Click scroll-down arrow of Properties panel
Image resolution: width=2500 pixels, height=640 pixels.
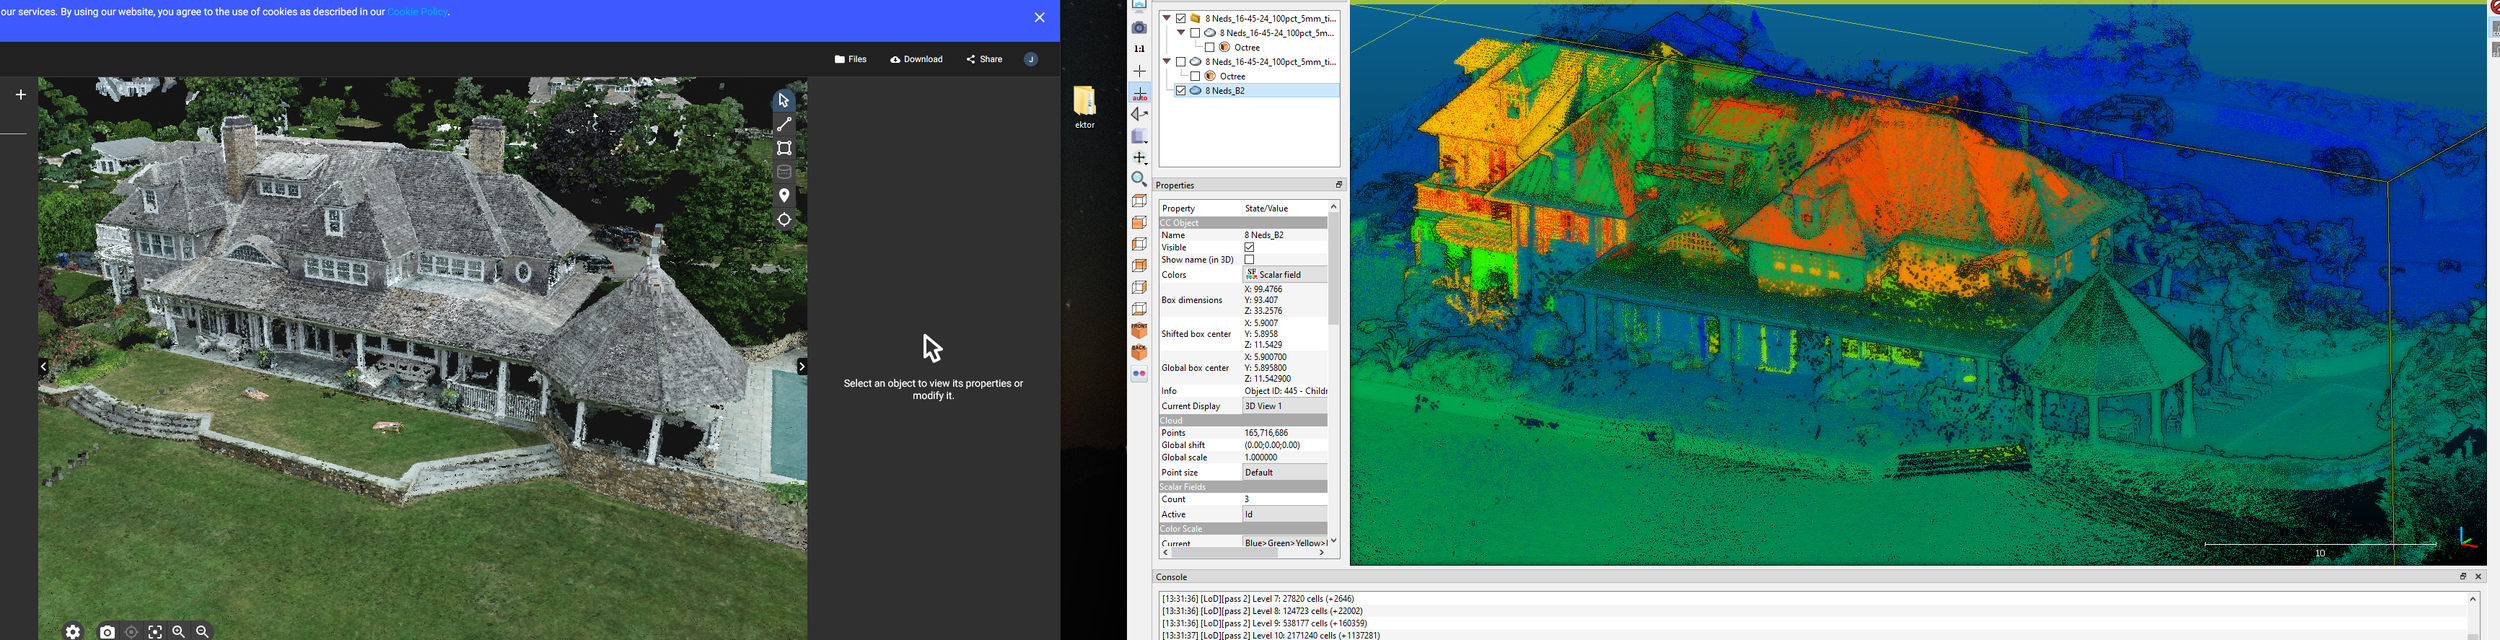click(1334, 541)
